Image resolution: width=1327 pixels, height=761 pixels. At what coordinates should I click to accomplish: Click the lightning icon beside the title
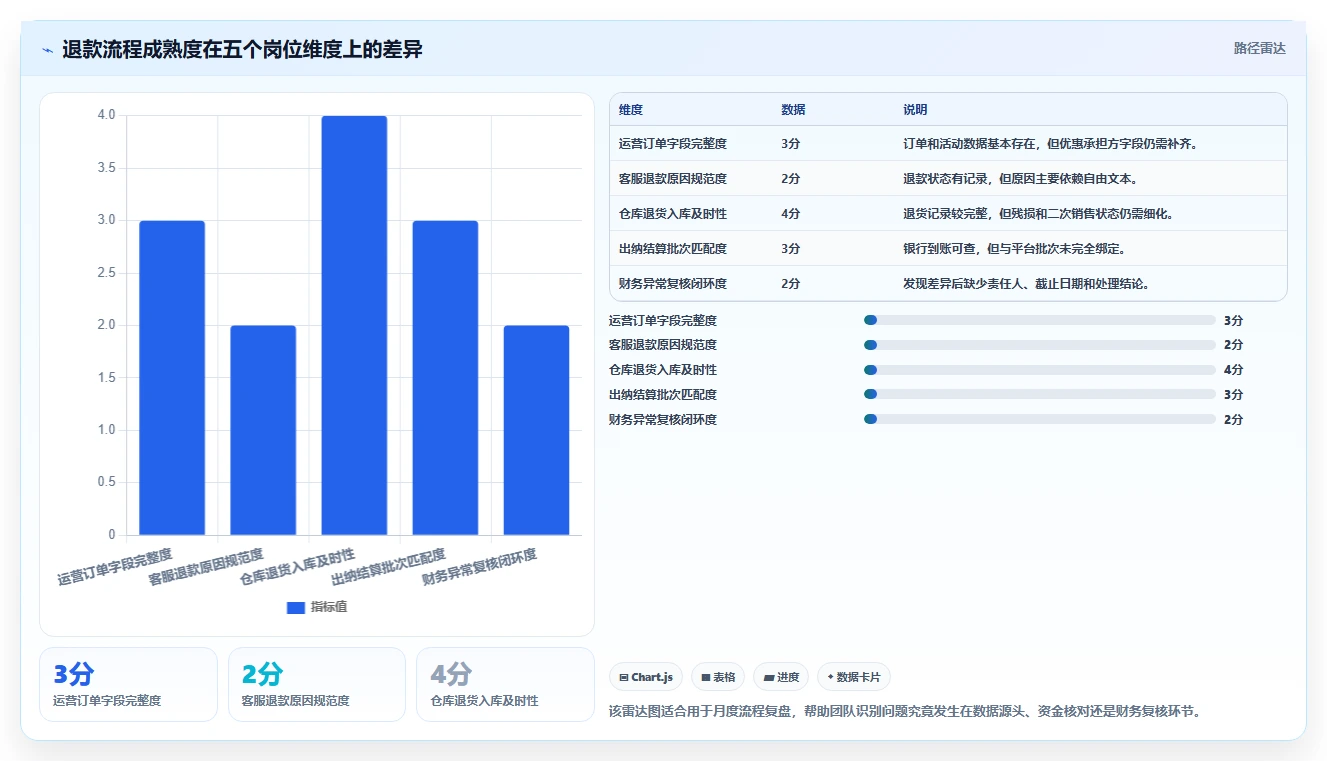pos(48,50)
